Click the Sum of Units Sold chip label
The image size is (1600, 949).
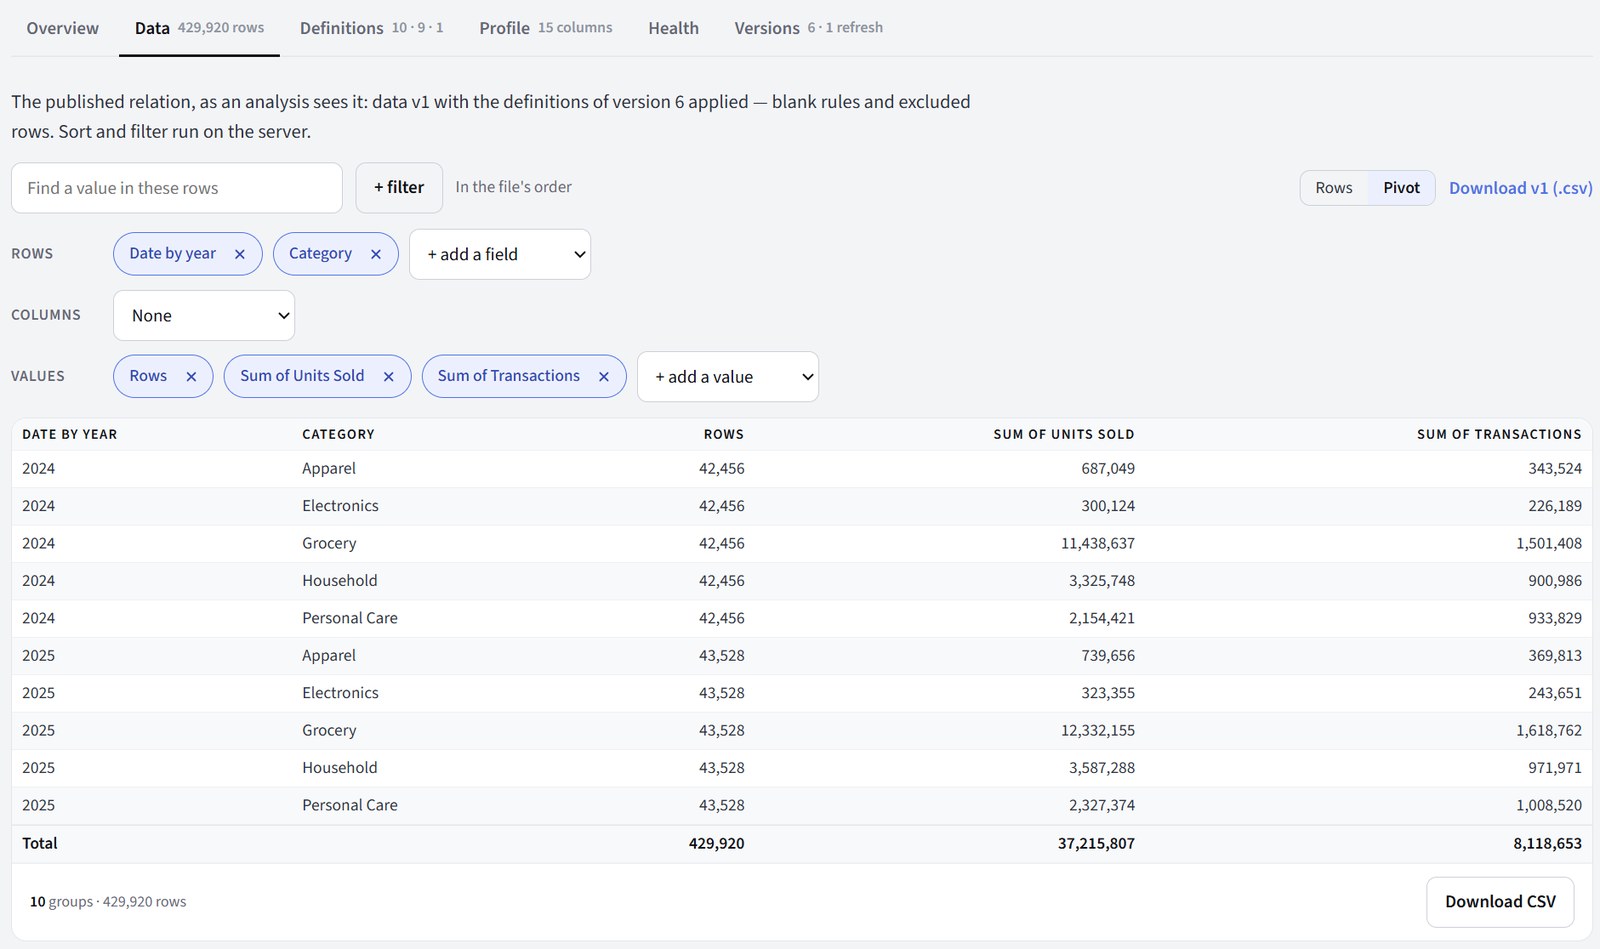[x=302, y=376]
